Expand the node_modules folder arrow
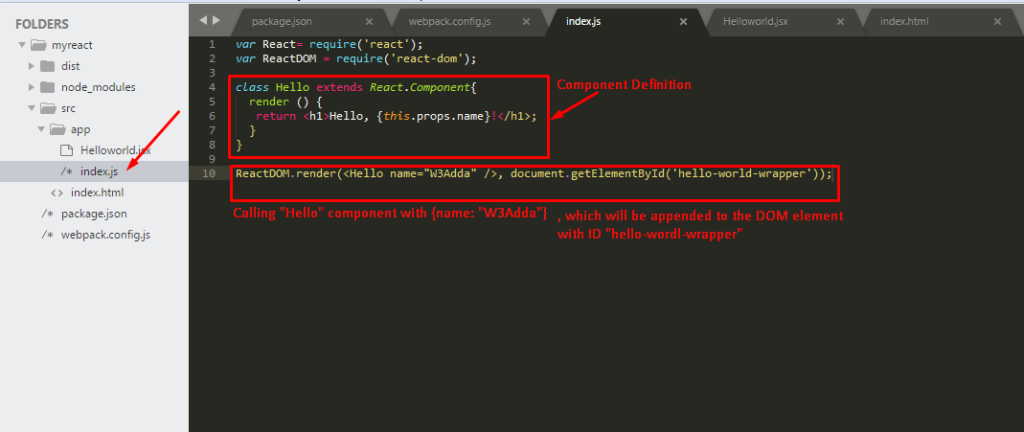Viewport: 1024px width, 432px height. (31, 87)
